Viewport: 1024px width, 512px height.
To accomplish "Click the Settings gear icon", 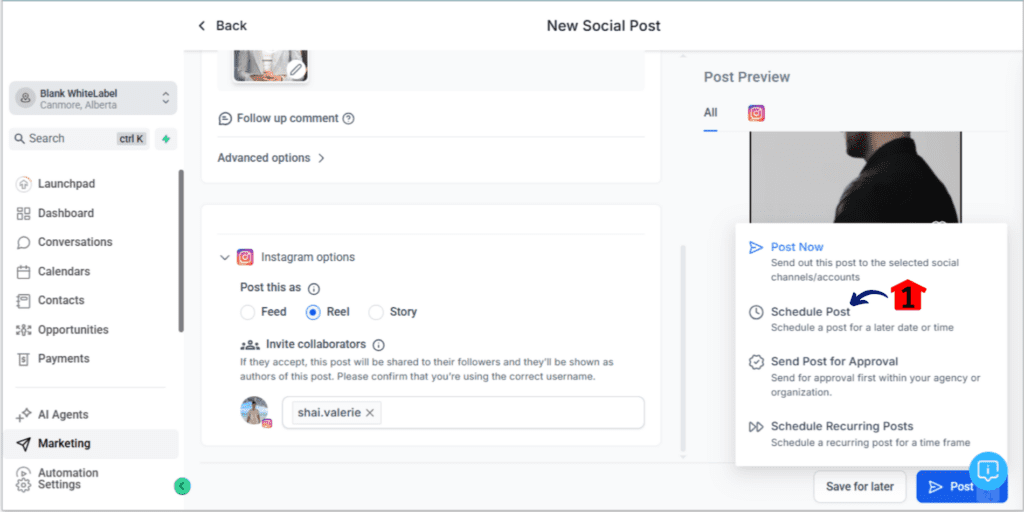I will (x=23, y=485).
